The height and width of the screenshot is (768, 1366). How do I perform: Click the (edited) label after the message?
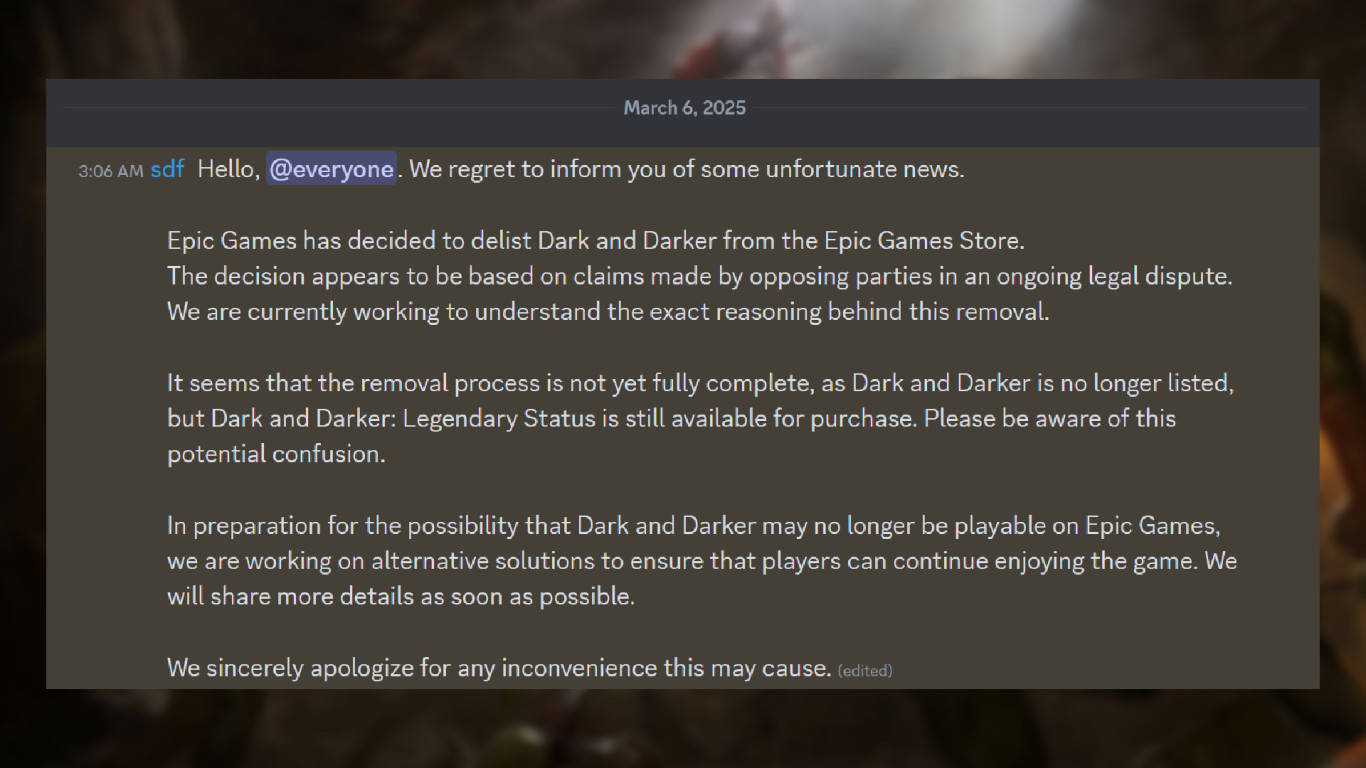click(865, 670)
